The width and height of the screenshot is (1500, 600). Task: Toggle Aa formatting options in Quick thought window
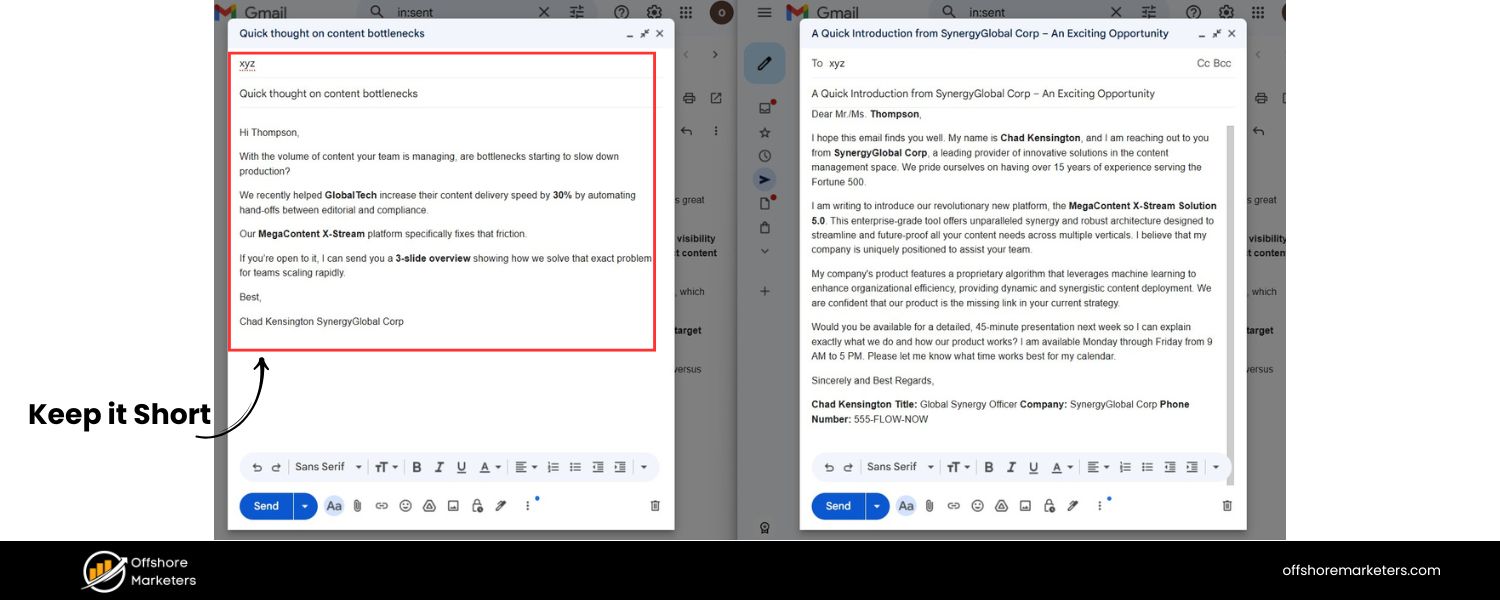pos(334,506)
